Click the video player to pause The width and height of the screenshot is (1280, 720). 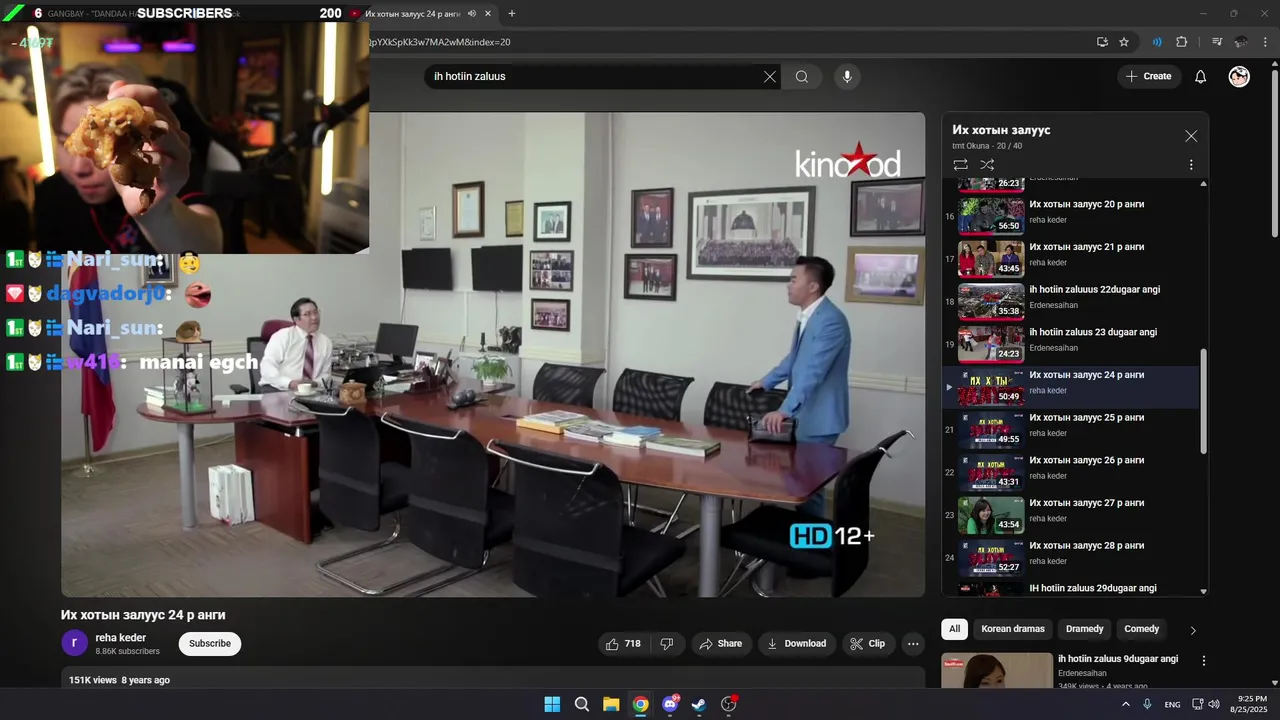coord(493,355)
